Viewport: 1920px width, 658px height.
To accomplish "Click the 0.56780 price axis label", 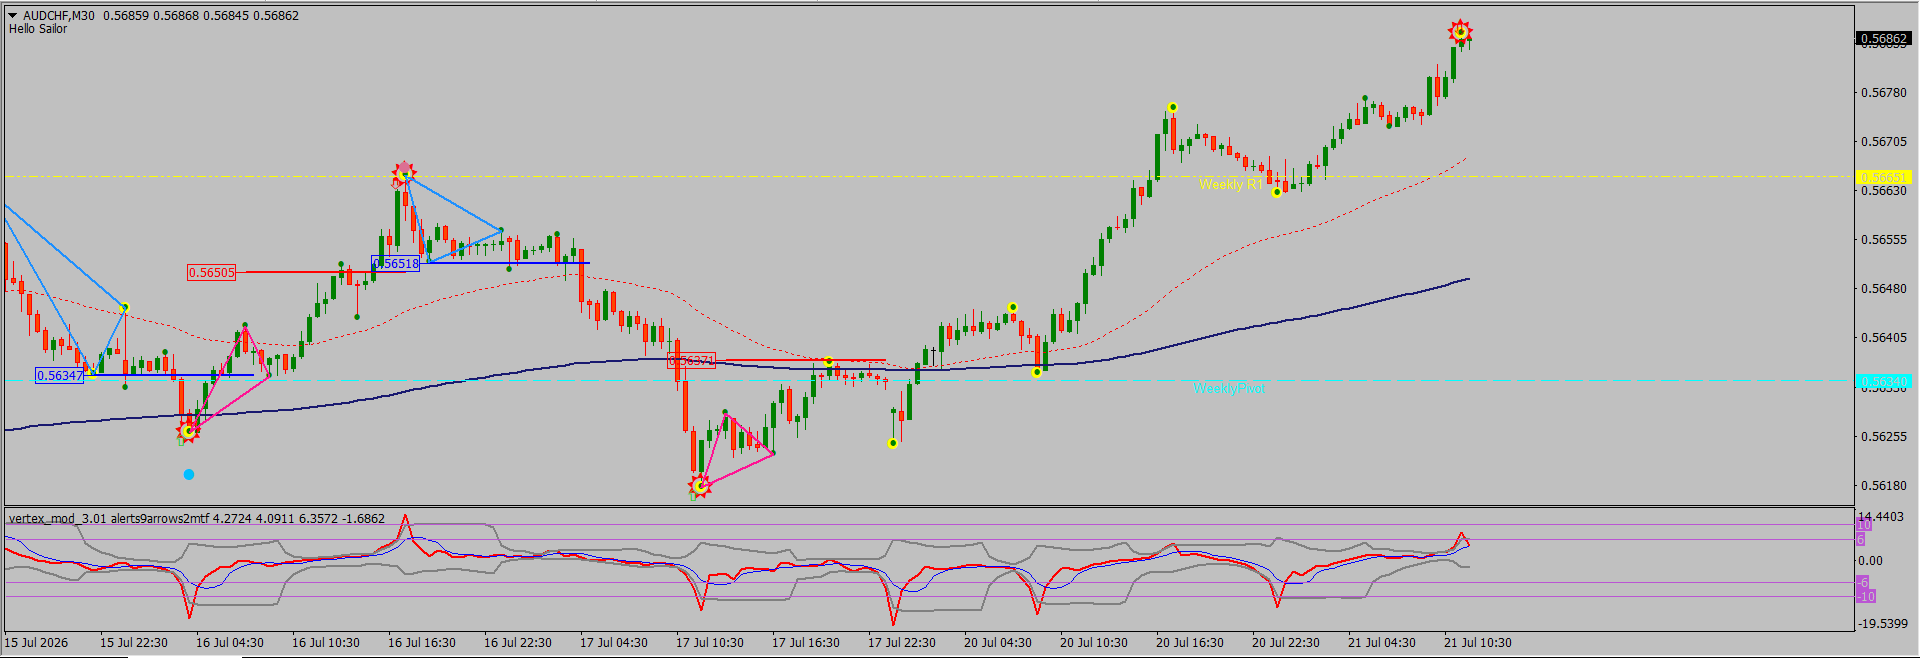I will coord(1884,93).
